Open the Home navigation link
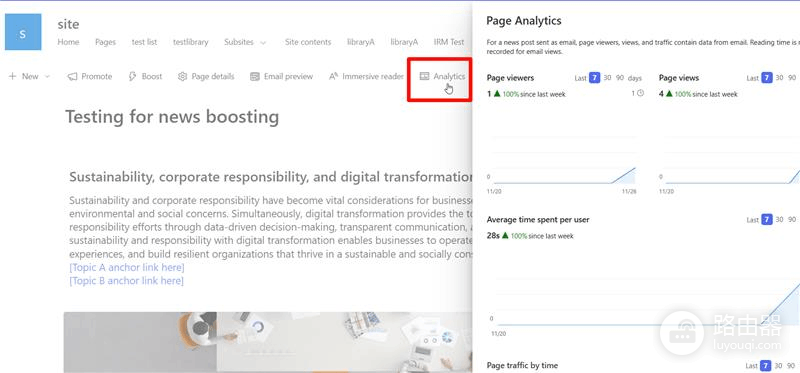Viewport: 800px width, 373px height. pos(68,42)
